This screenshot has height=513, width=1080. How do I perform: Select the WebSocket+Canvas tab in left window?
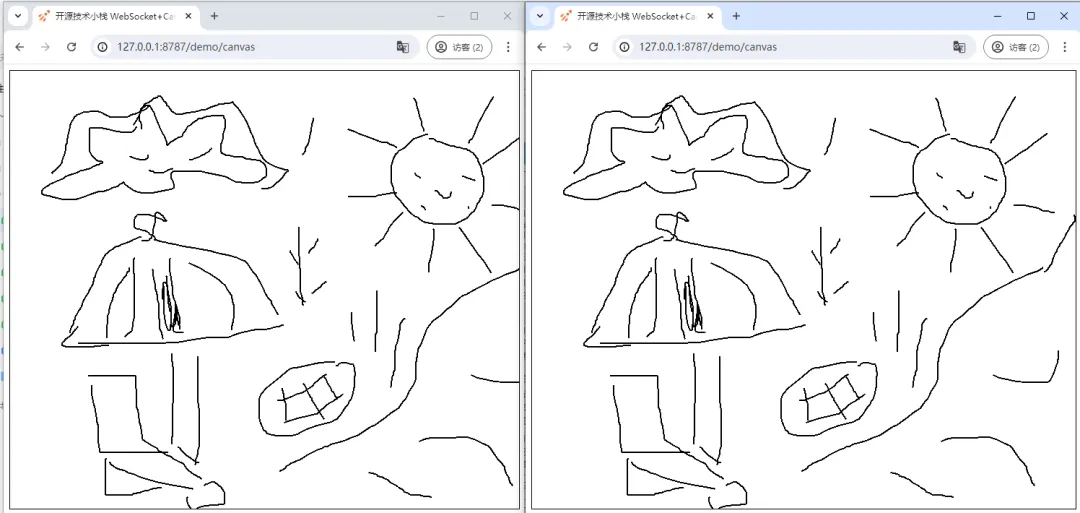click(x=115, y=16)
